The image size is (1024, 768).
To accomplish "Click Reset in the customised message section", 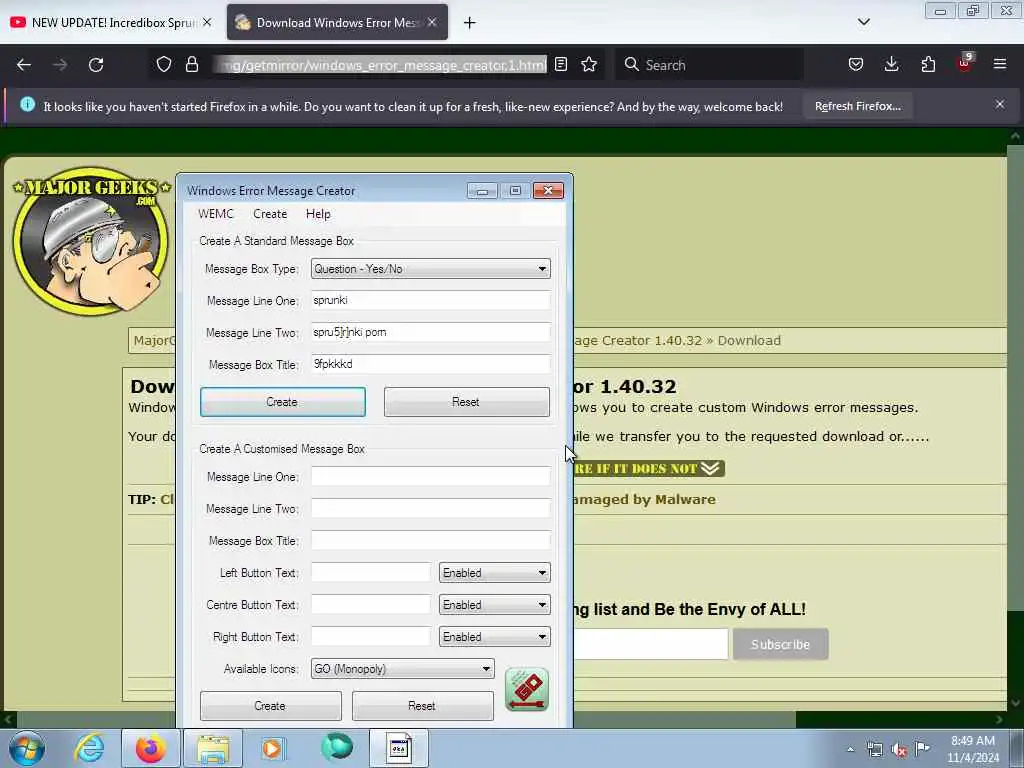I will click(x=423, y=706).
